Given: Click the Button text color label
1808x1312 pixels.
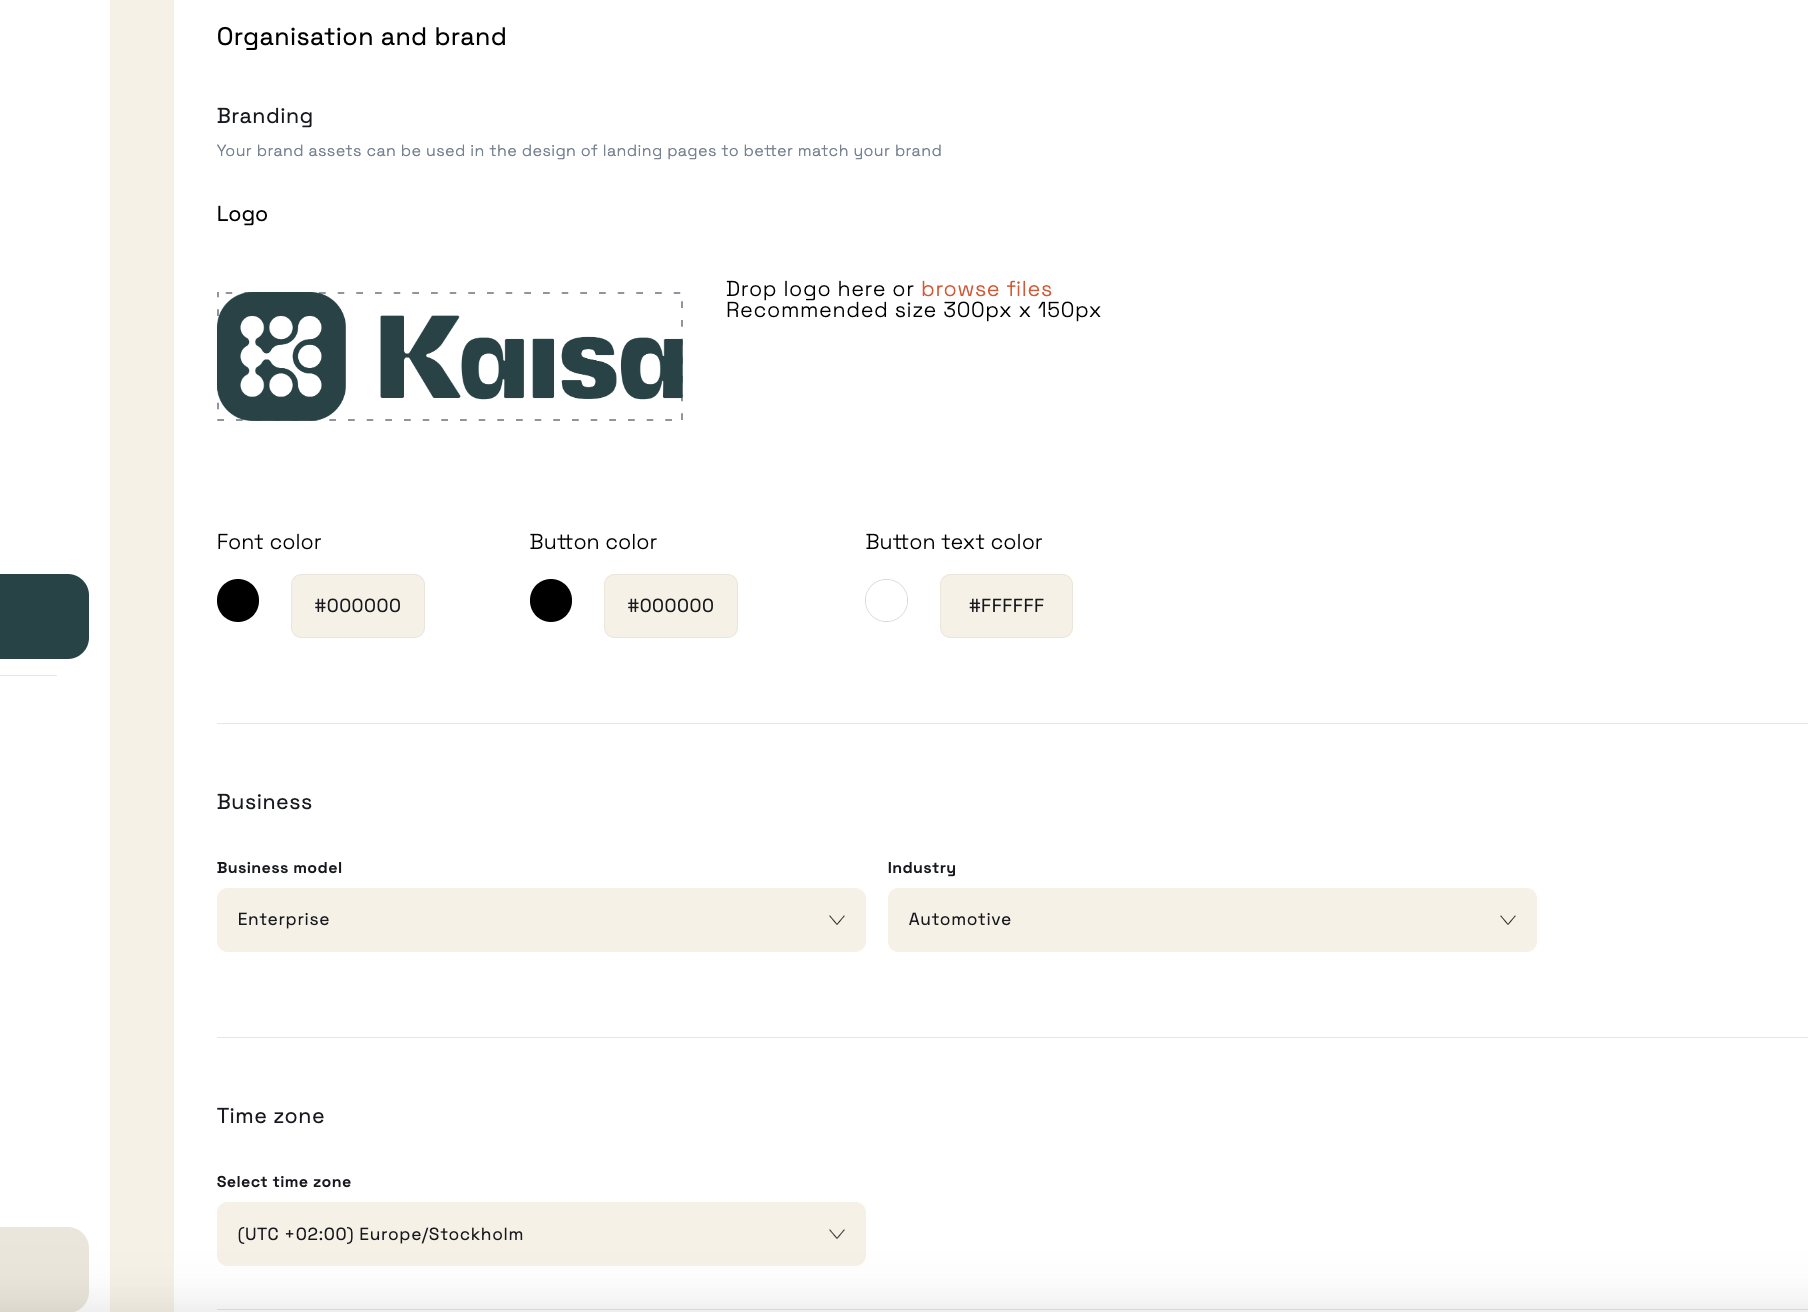Looking at the screenshot, I should (954, 542).
